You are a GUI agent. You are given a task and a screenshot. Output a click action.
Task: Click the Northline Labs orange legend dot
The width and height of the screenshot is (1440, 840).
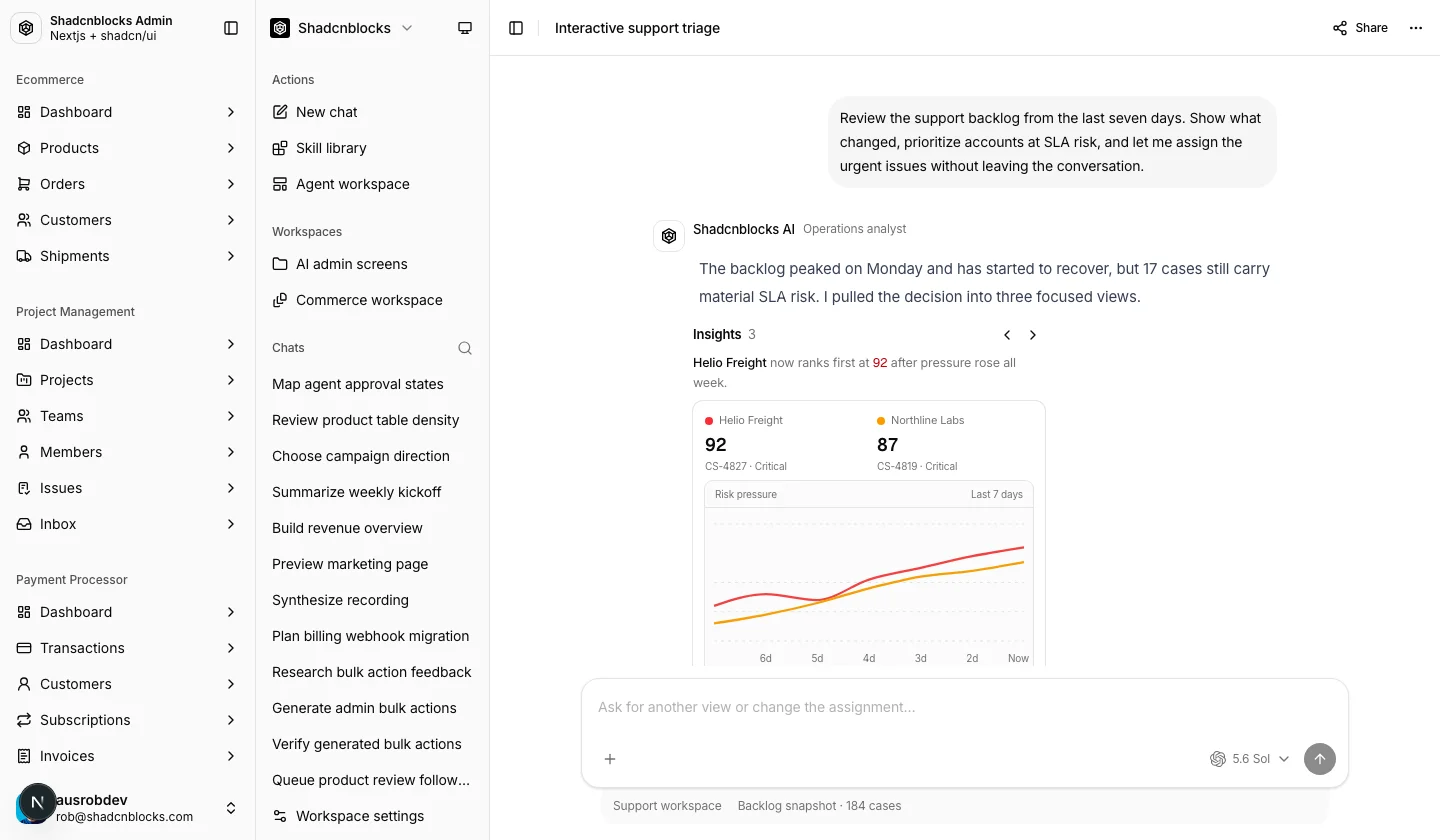881,421
